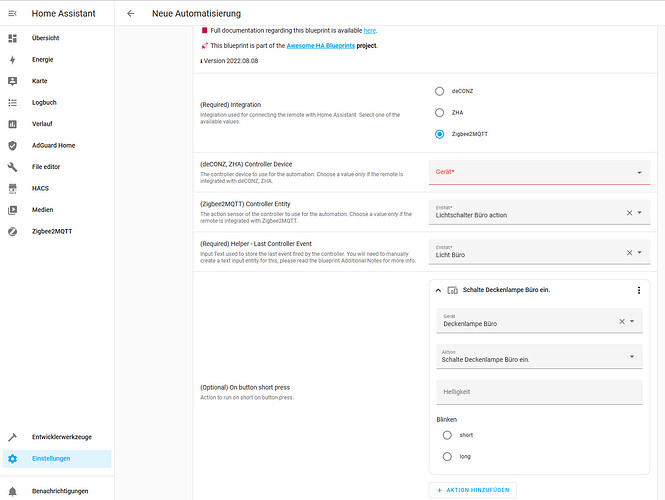Clear the Lichtschalter Büro action entity

[x=629, y=212]
